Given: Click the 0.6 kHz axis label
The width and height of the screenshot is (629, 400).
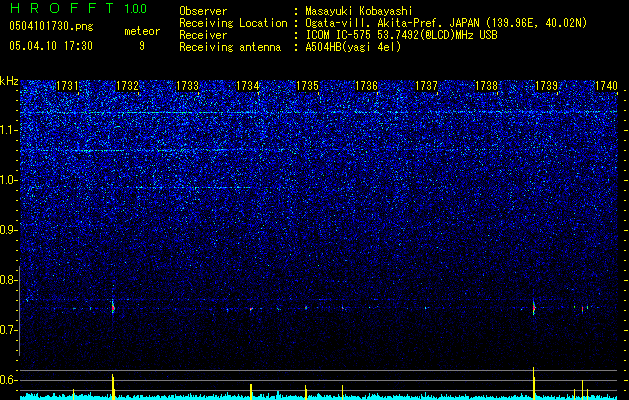Looking at the screenshot, I should (x=9, y=380).
